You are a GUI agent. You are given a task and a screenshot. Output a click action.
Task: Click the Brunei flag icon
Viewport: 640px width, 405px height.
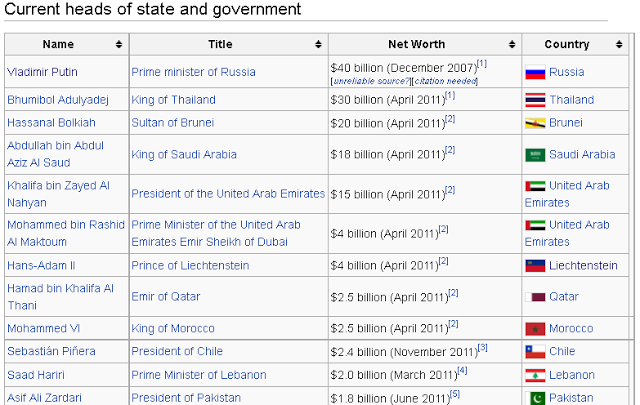pos(535,123)
